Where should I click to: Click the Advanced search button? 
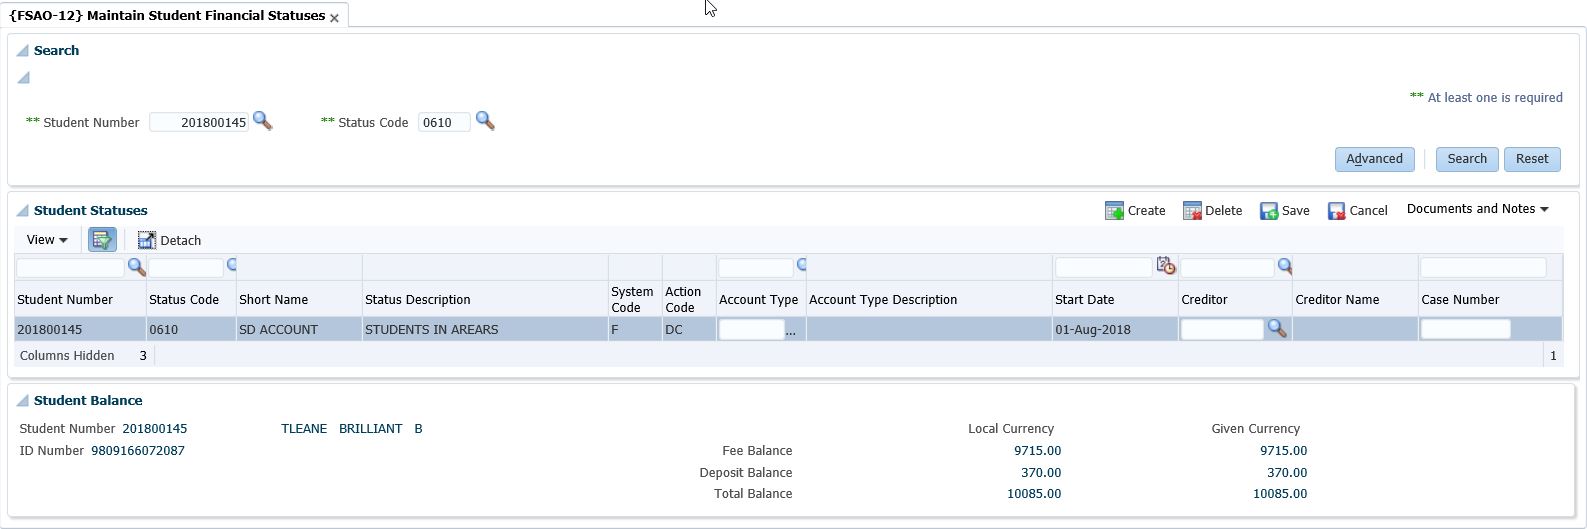(x=1373, y=159)
